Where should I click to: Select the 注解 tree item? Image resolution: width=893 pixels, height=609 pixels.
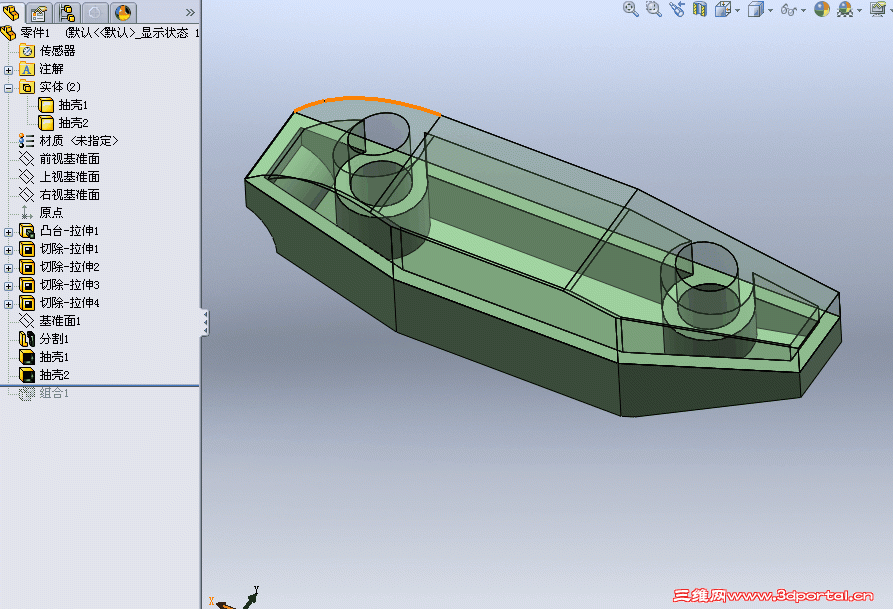click(42, 69)
